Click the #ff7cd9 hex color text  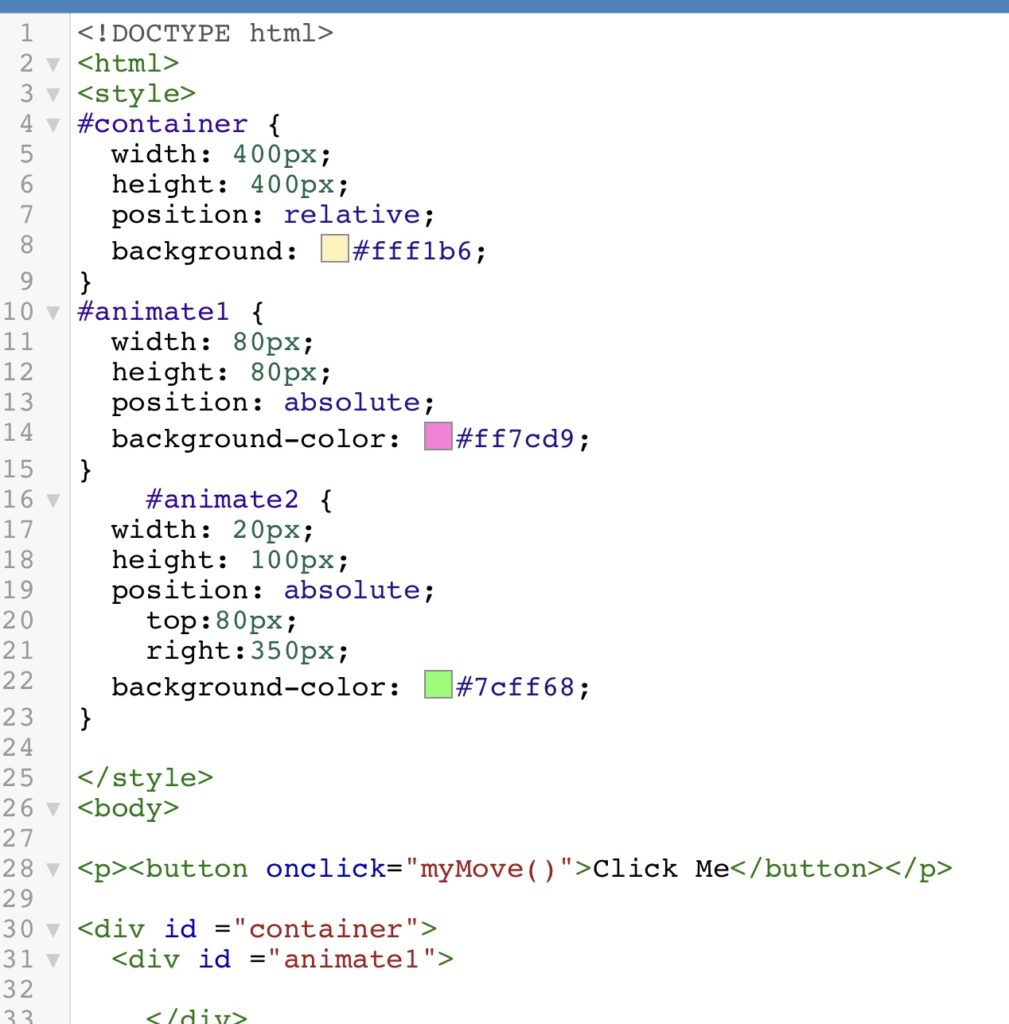click(515, 439)
